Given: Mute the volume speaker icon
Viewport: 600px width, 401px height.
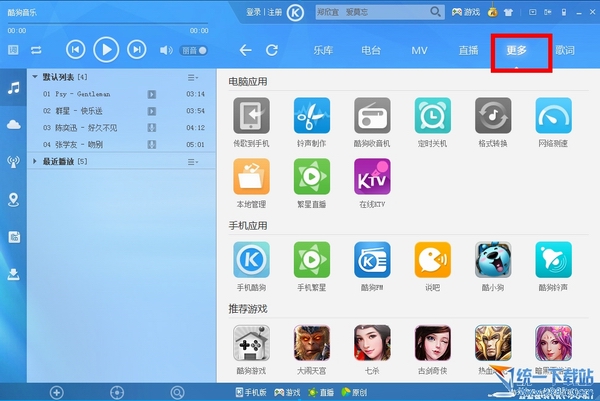Looking at the screenshot, I should (x=166, y=50).
